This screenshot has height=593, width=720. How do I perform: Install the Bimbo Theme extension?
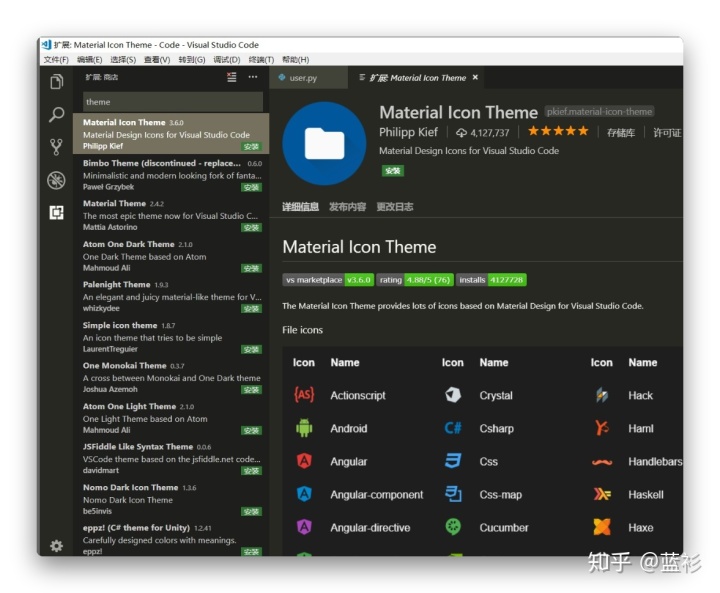(x=251, y=187)
